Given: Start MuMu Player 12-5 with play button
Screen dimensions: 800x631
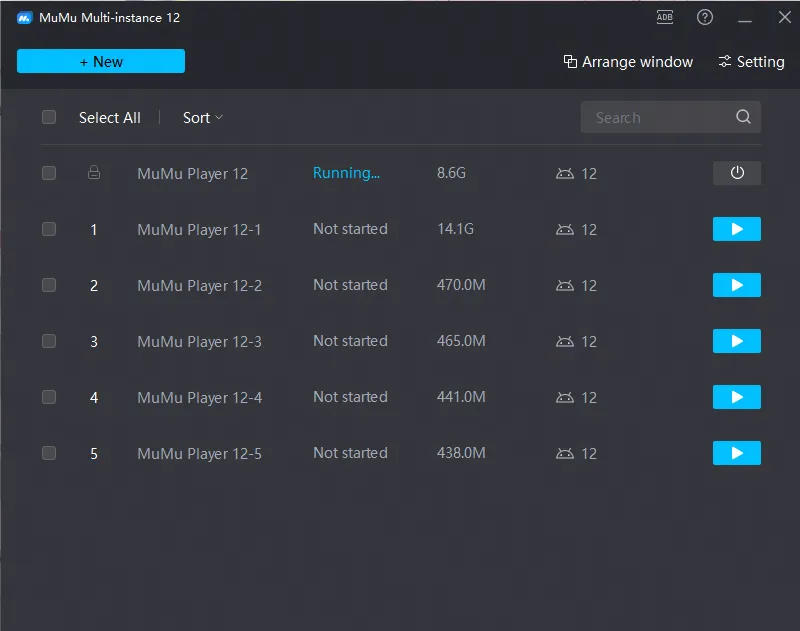Looking at the screenshot, I should (736, 453).
